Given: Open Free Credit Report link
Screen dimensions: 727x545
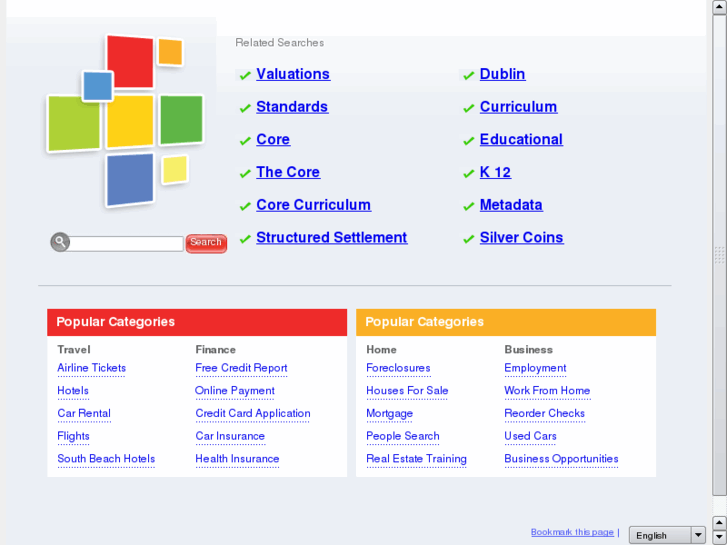Looking at the screenshot, I should (241, 368).
